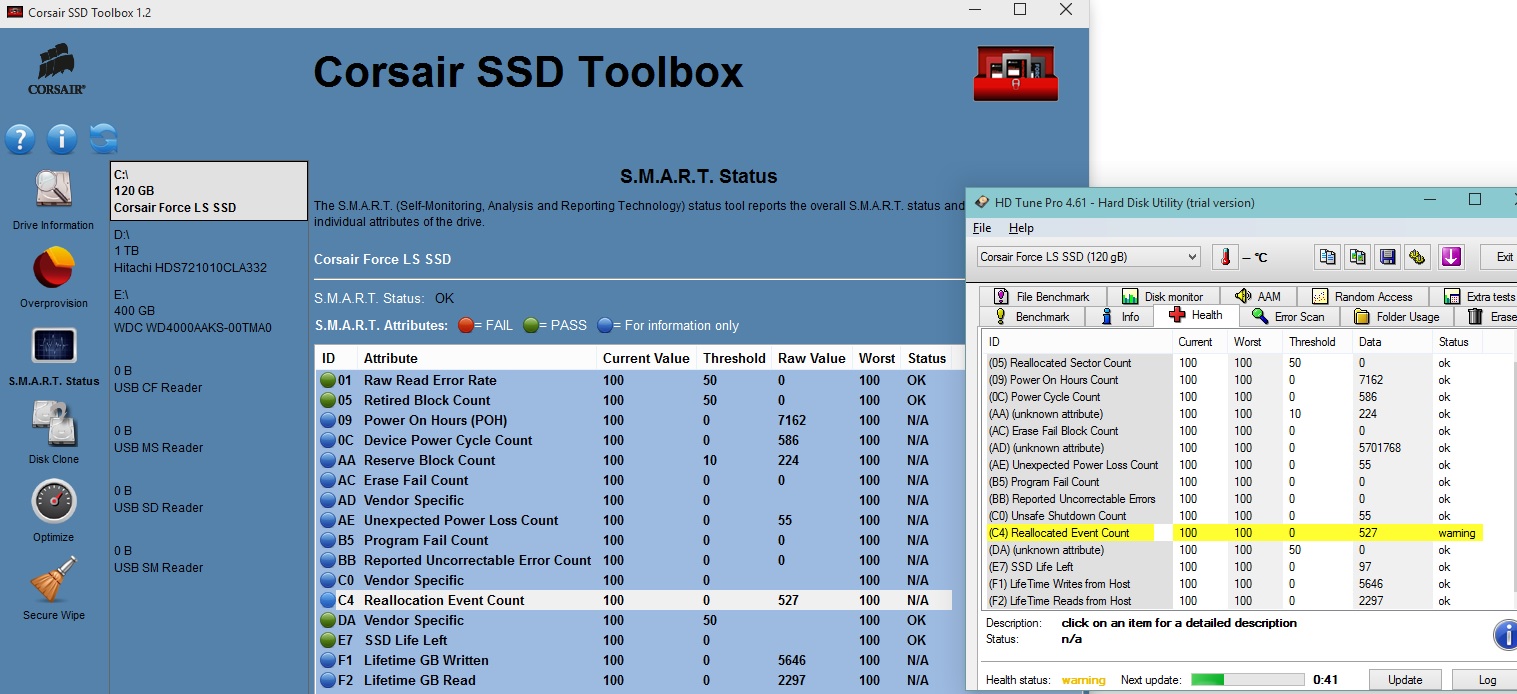The height and width of the screenshot is (694, 1517).
Task: Click the purple download arrow icon
Action: click(1451, 257)
